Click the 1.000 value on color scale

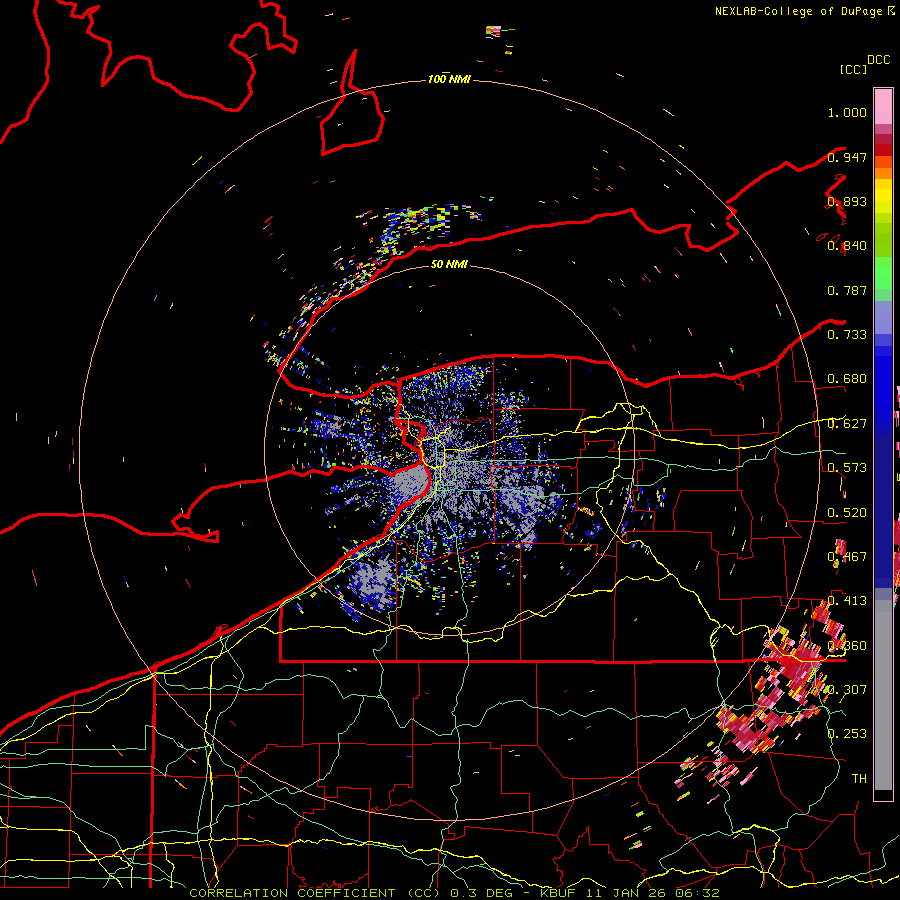[x=847, y=112]
